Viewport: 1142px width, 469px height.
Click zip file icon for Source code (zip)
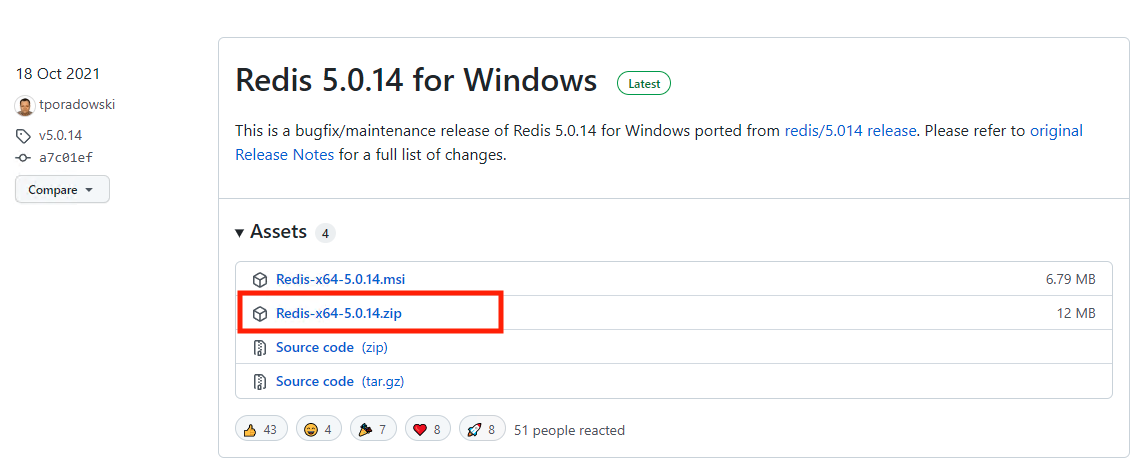(x=259, y=348)
